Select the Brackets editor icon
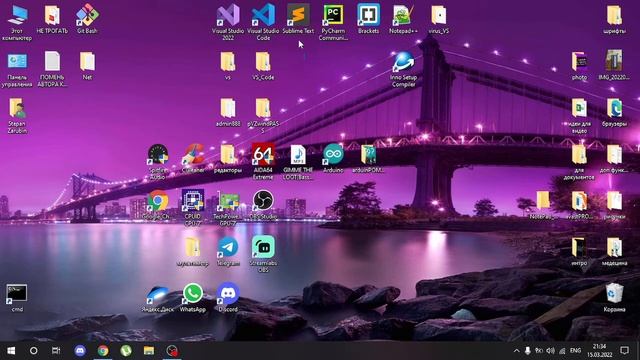The height and width of the screenshot is (360, 640). pyautogui.click(x=369, y=16)
